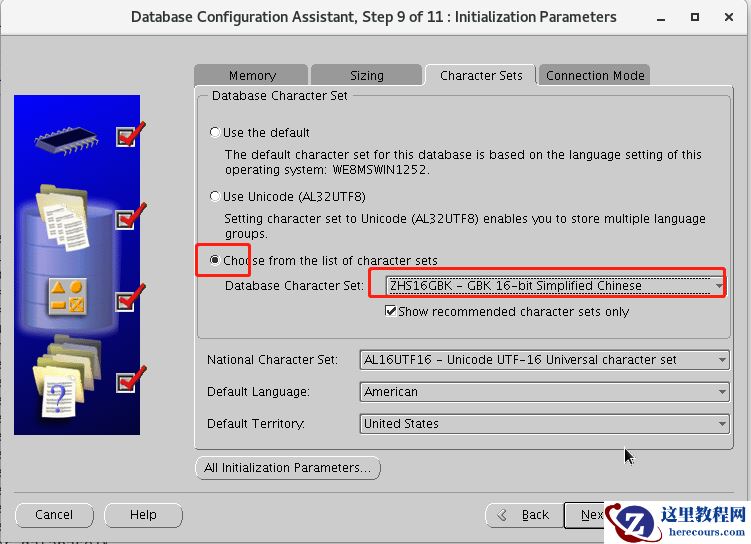Go to the Connection Mode tab
The image size is (751, 544).
click(594, 76)
